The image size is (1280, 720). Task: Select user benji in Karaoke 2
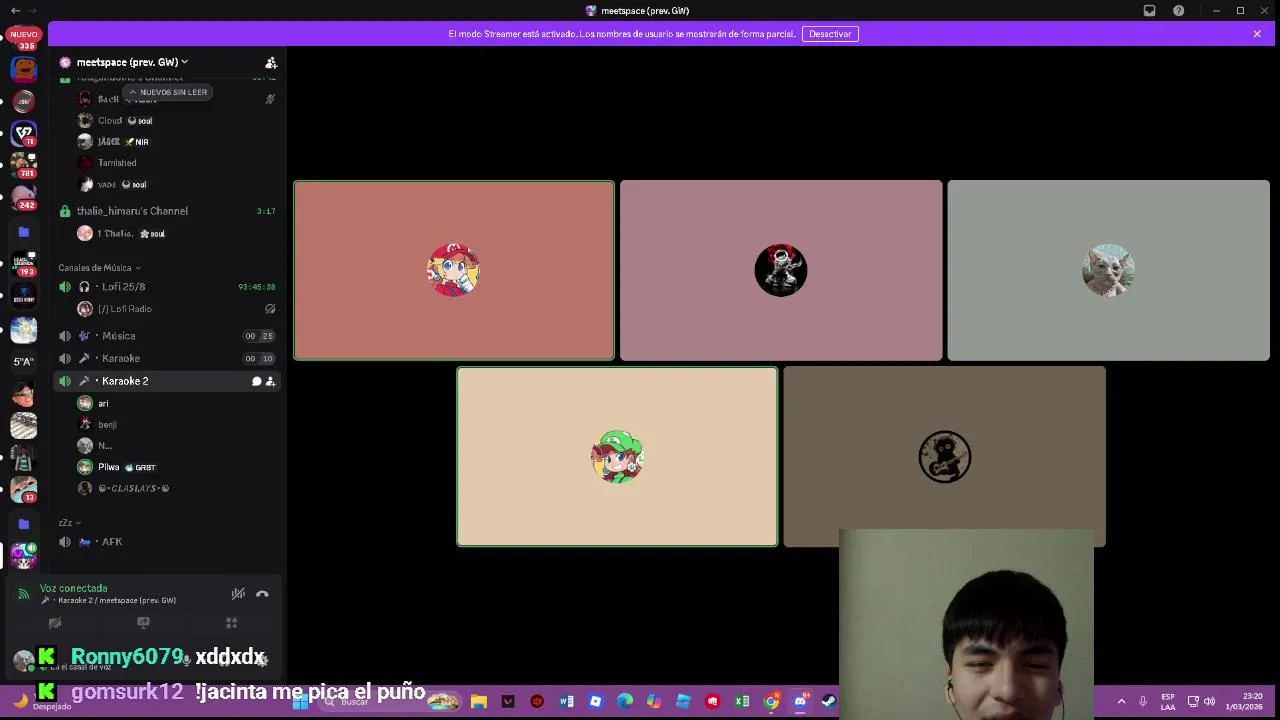(107, 425)
